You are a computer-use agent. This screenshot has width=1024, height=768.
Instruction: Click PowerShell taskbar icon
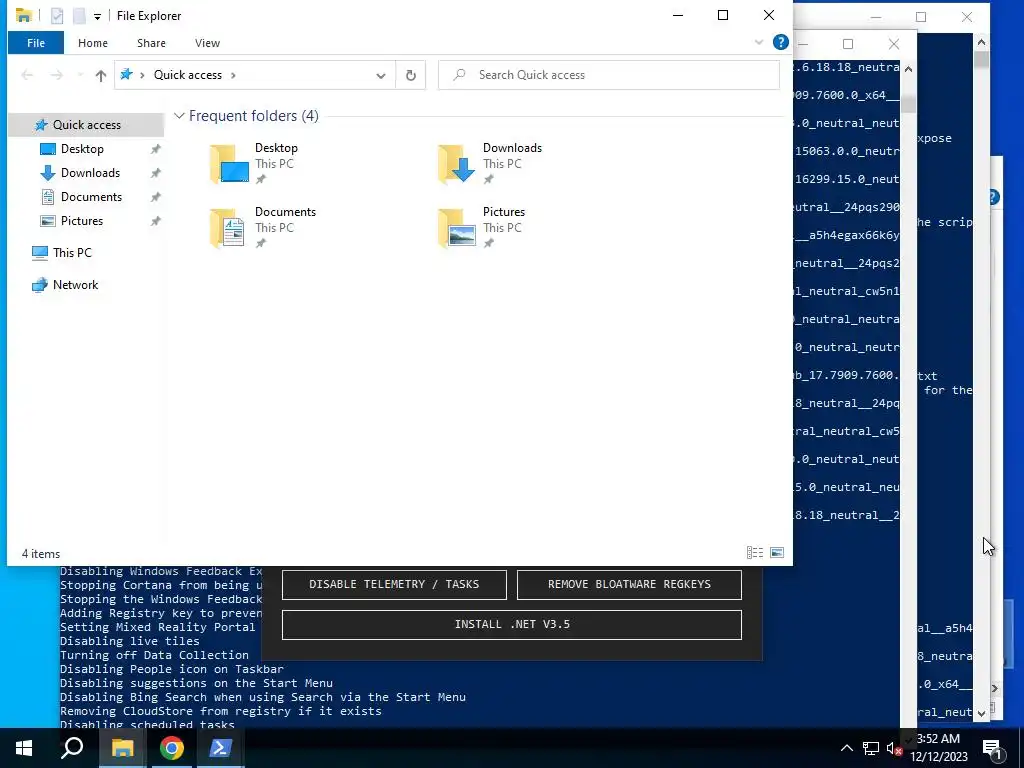coord(220,748)
